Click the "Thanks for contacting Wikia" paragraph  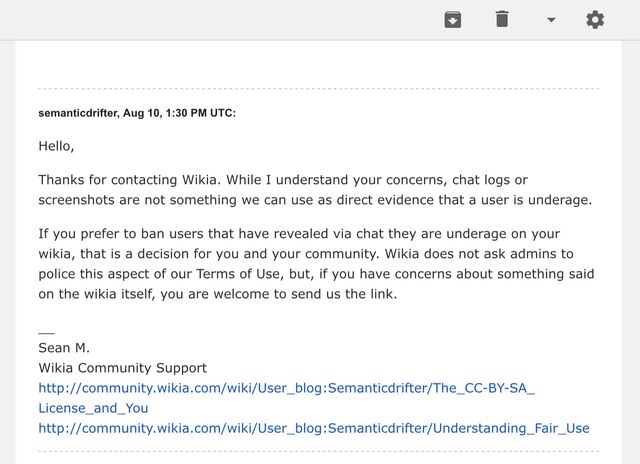tap(315, 190)
